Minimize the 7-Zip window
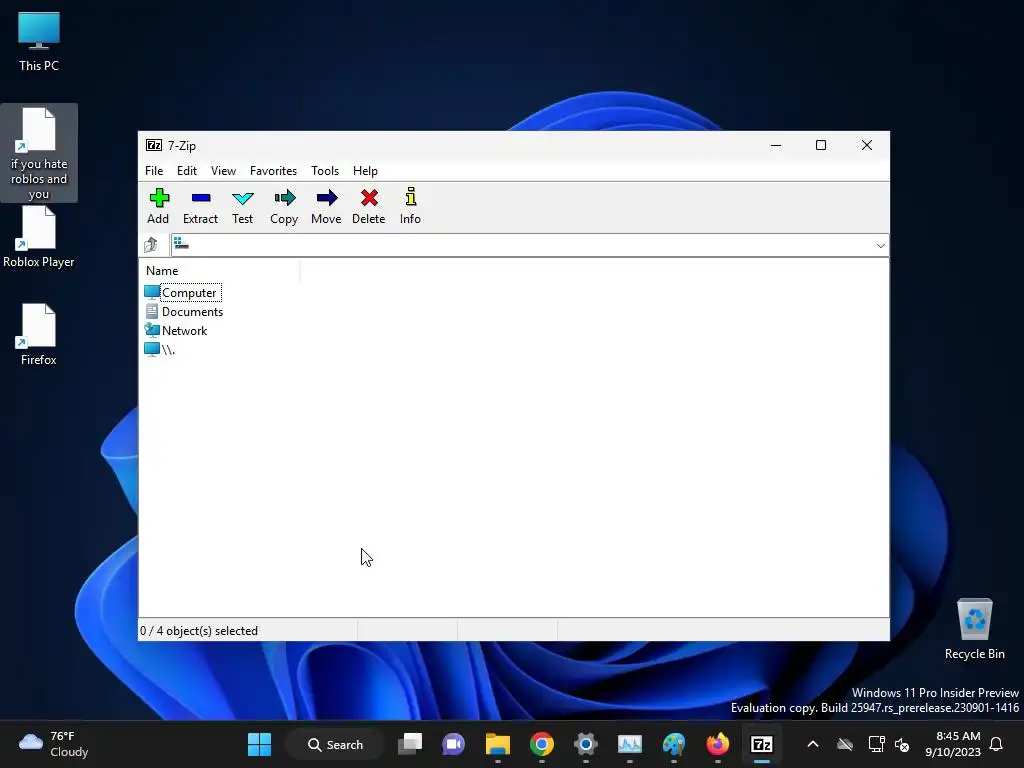The width and height of the screenshot is (1024, 768). pos(776,145)
